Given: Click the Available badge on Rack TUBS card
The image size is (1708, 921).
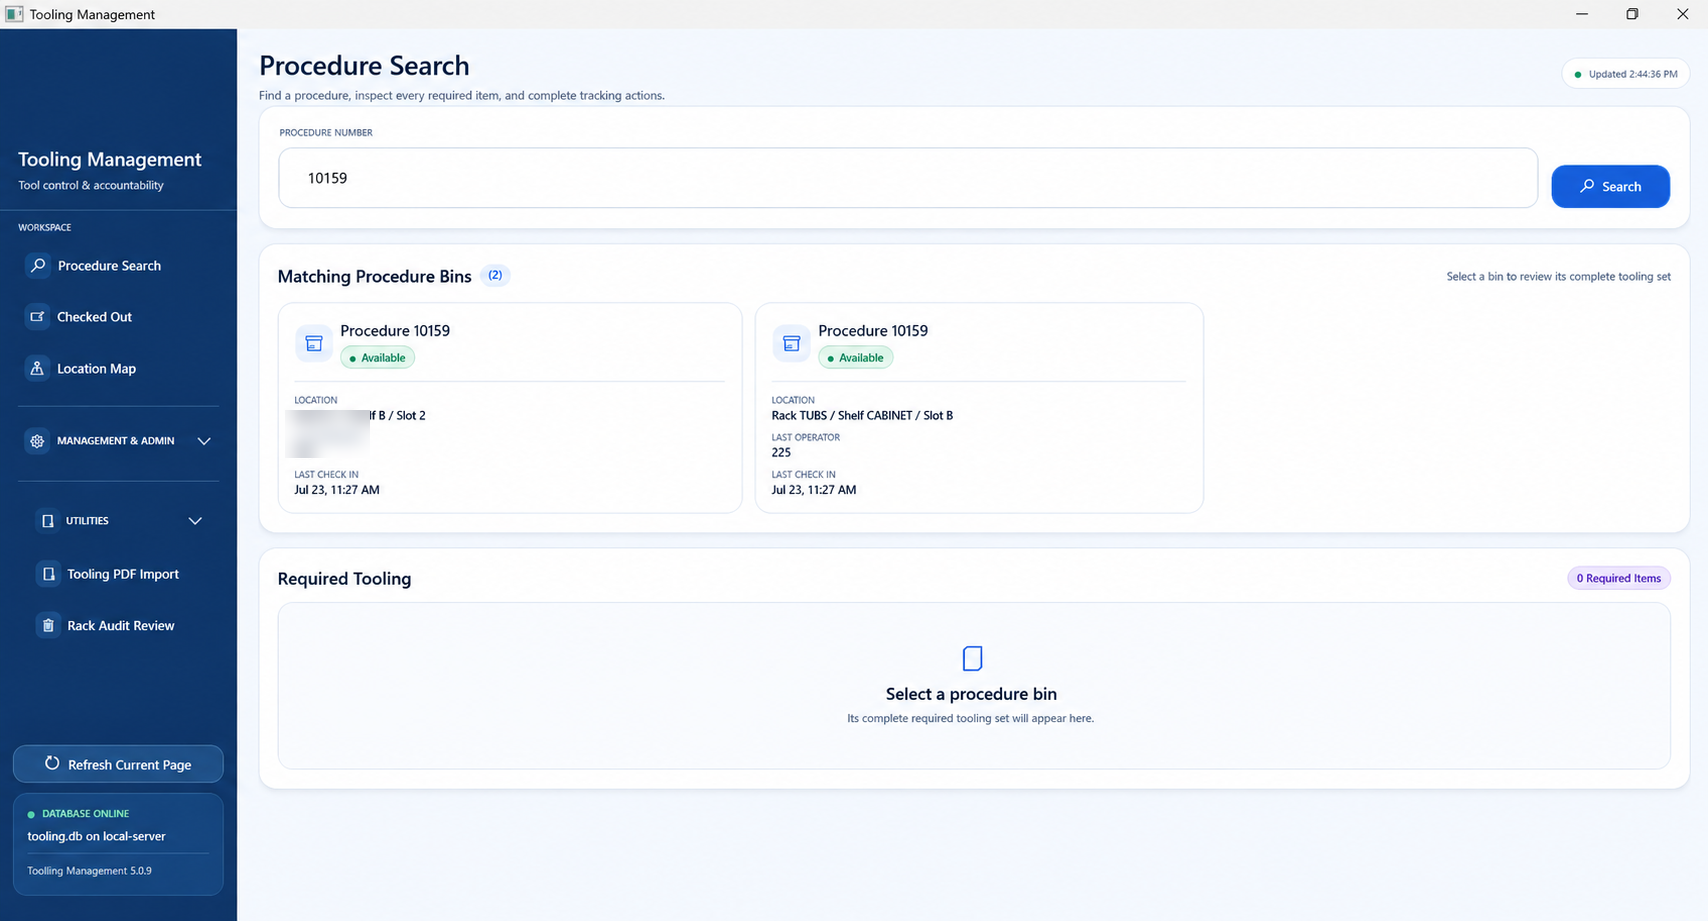Looking at the screenshot, I should pyautogui.click(x=856, y=358).
